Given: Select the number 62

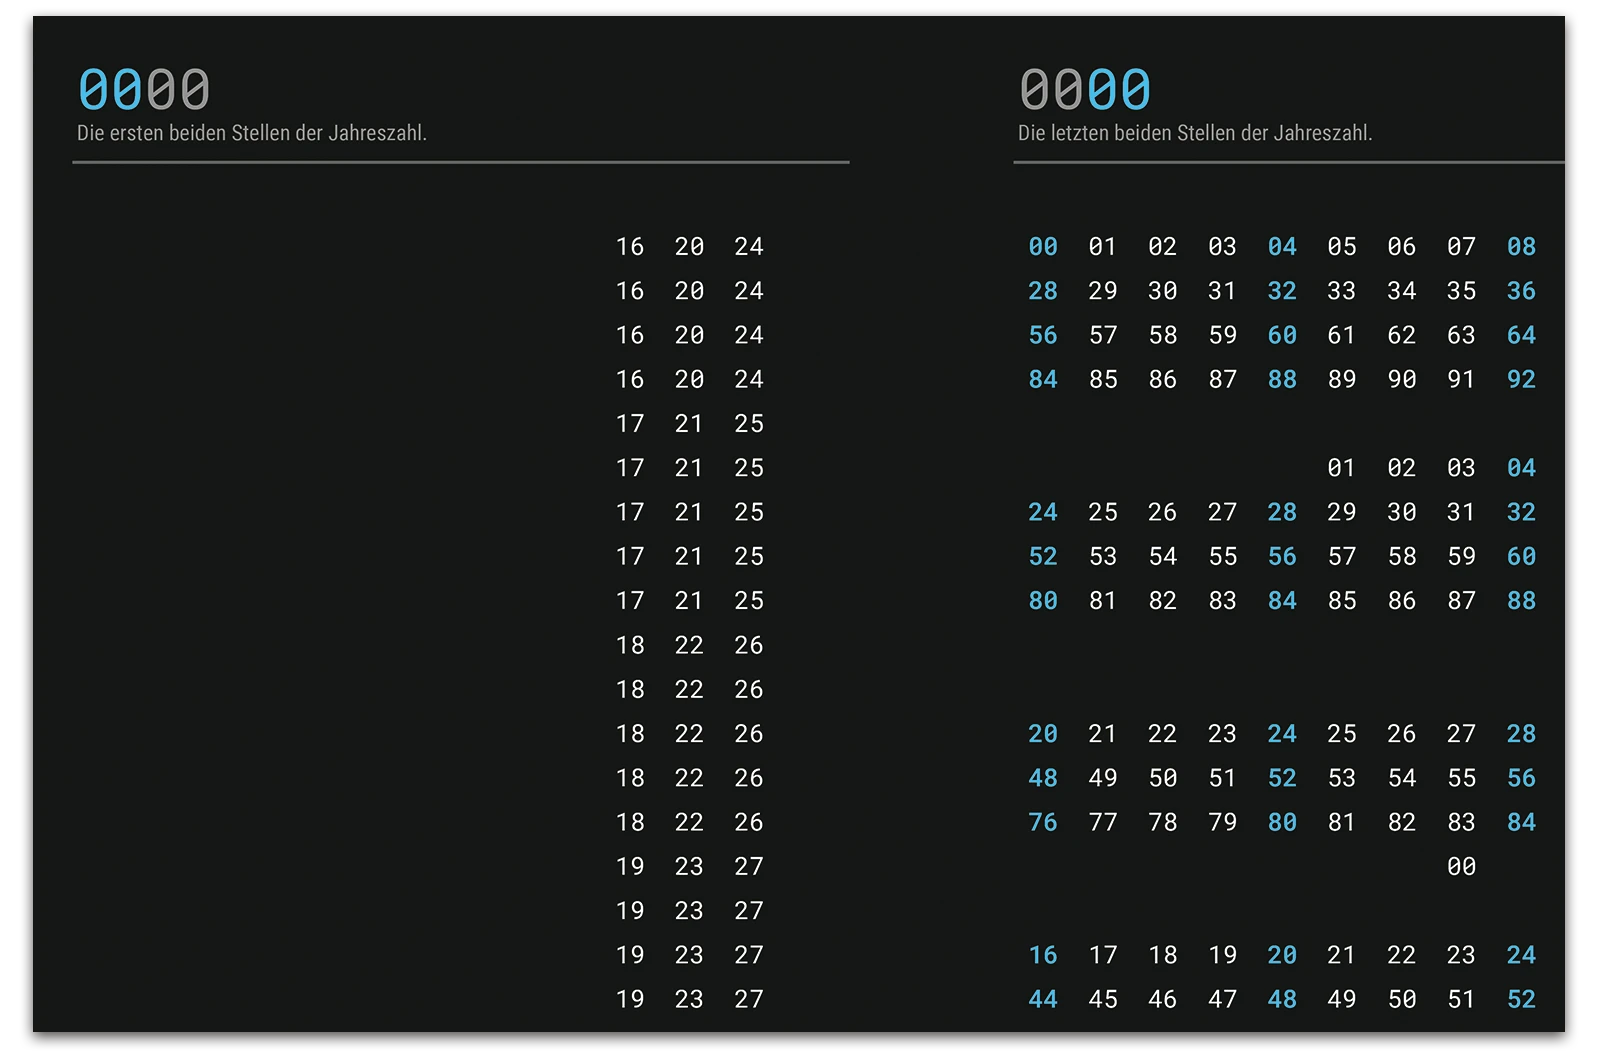Looking at the screenshot, I should tap(1401, 335).
